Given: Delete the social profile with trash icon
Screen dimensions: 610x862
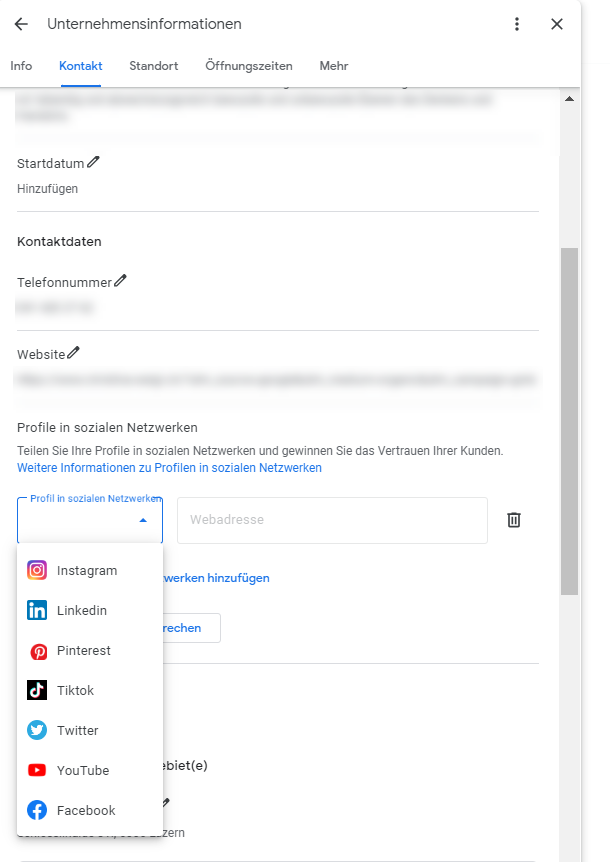Looking at the screenshot, I should pyautogui.click(x=514, y=520).
